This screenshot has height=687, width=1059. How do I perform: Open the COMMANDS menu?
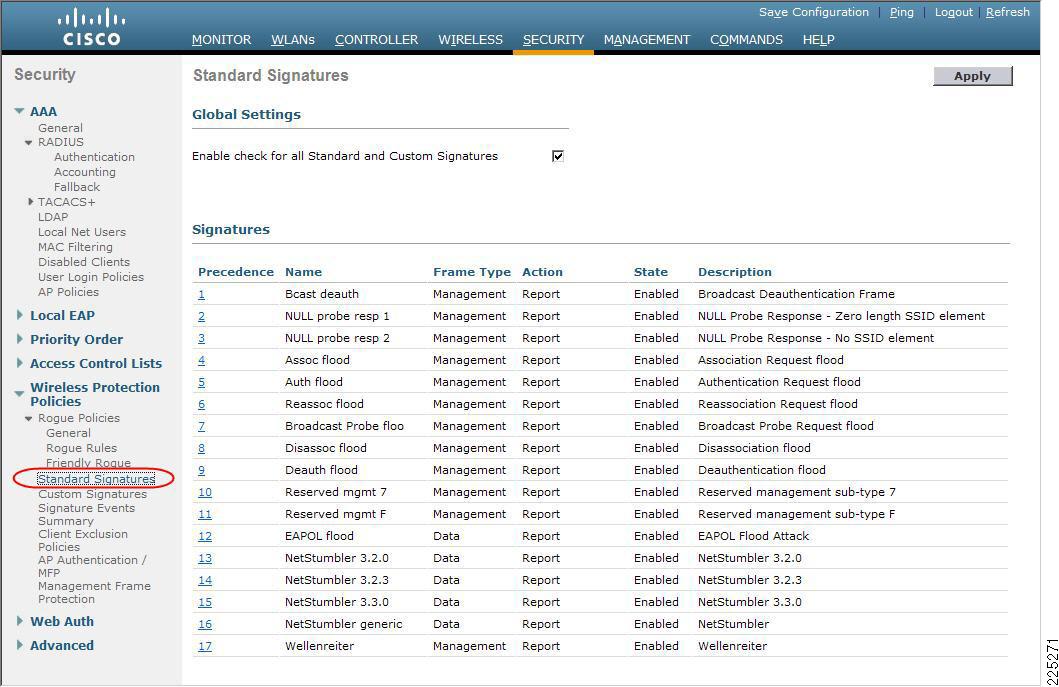coord(746,40)
